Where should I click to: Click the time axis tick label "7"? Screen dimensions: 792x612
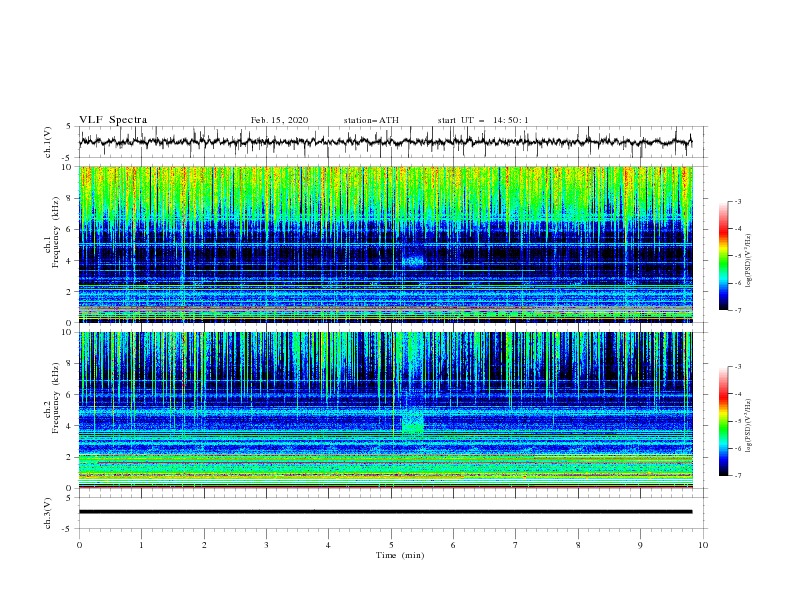[x=516, y=545]
